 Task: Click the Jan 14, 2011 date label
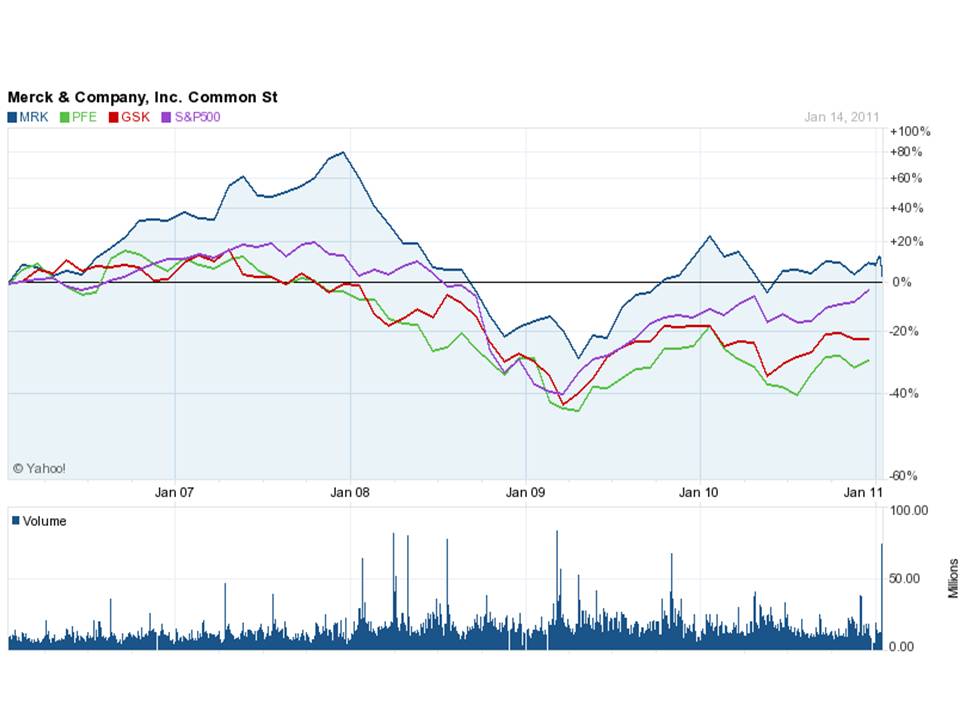point(841,117)
